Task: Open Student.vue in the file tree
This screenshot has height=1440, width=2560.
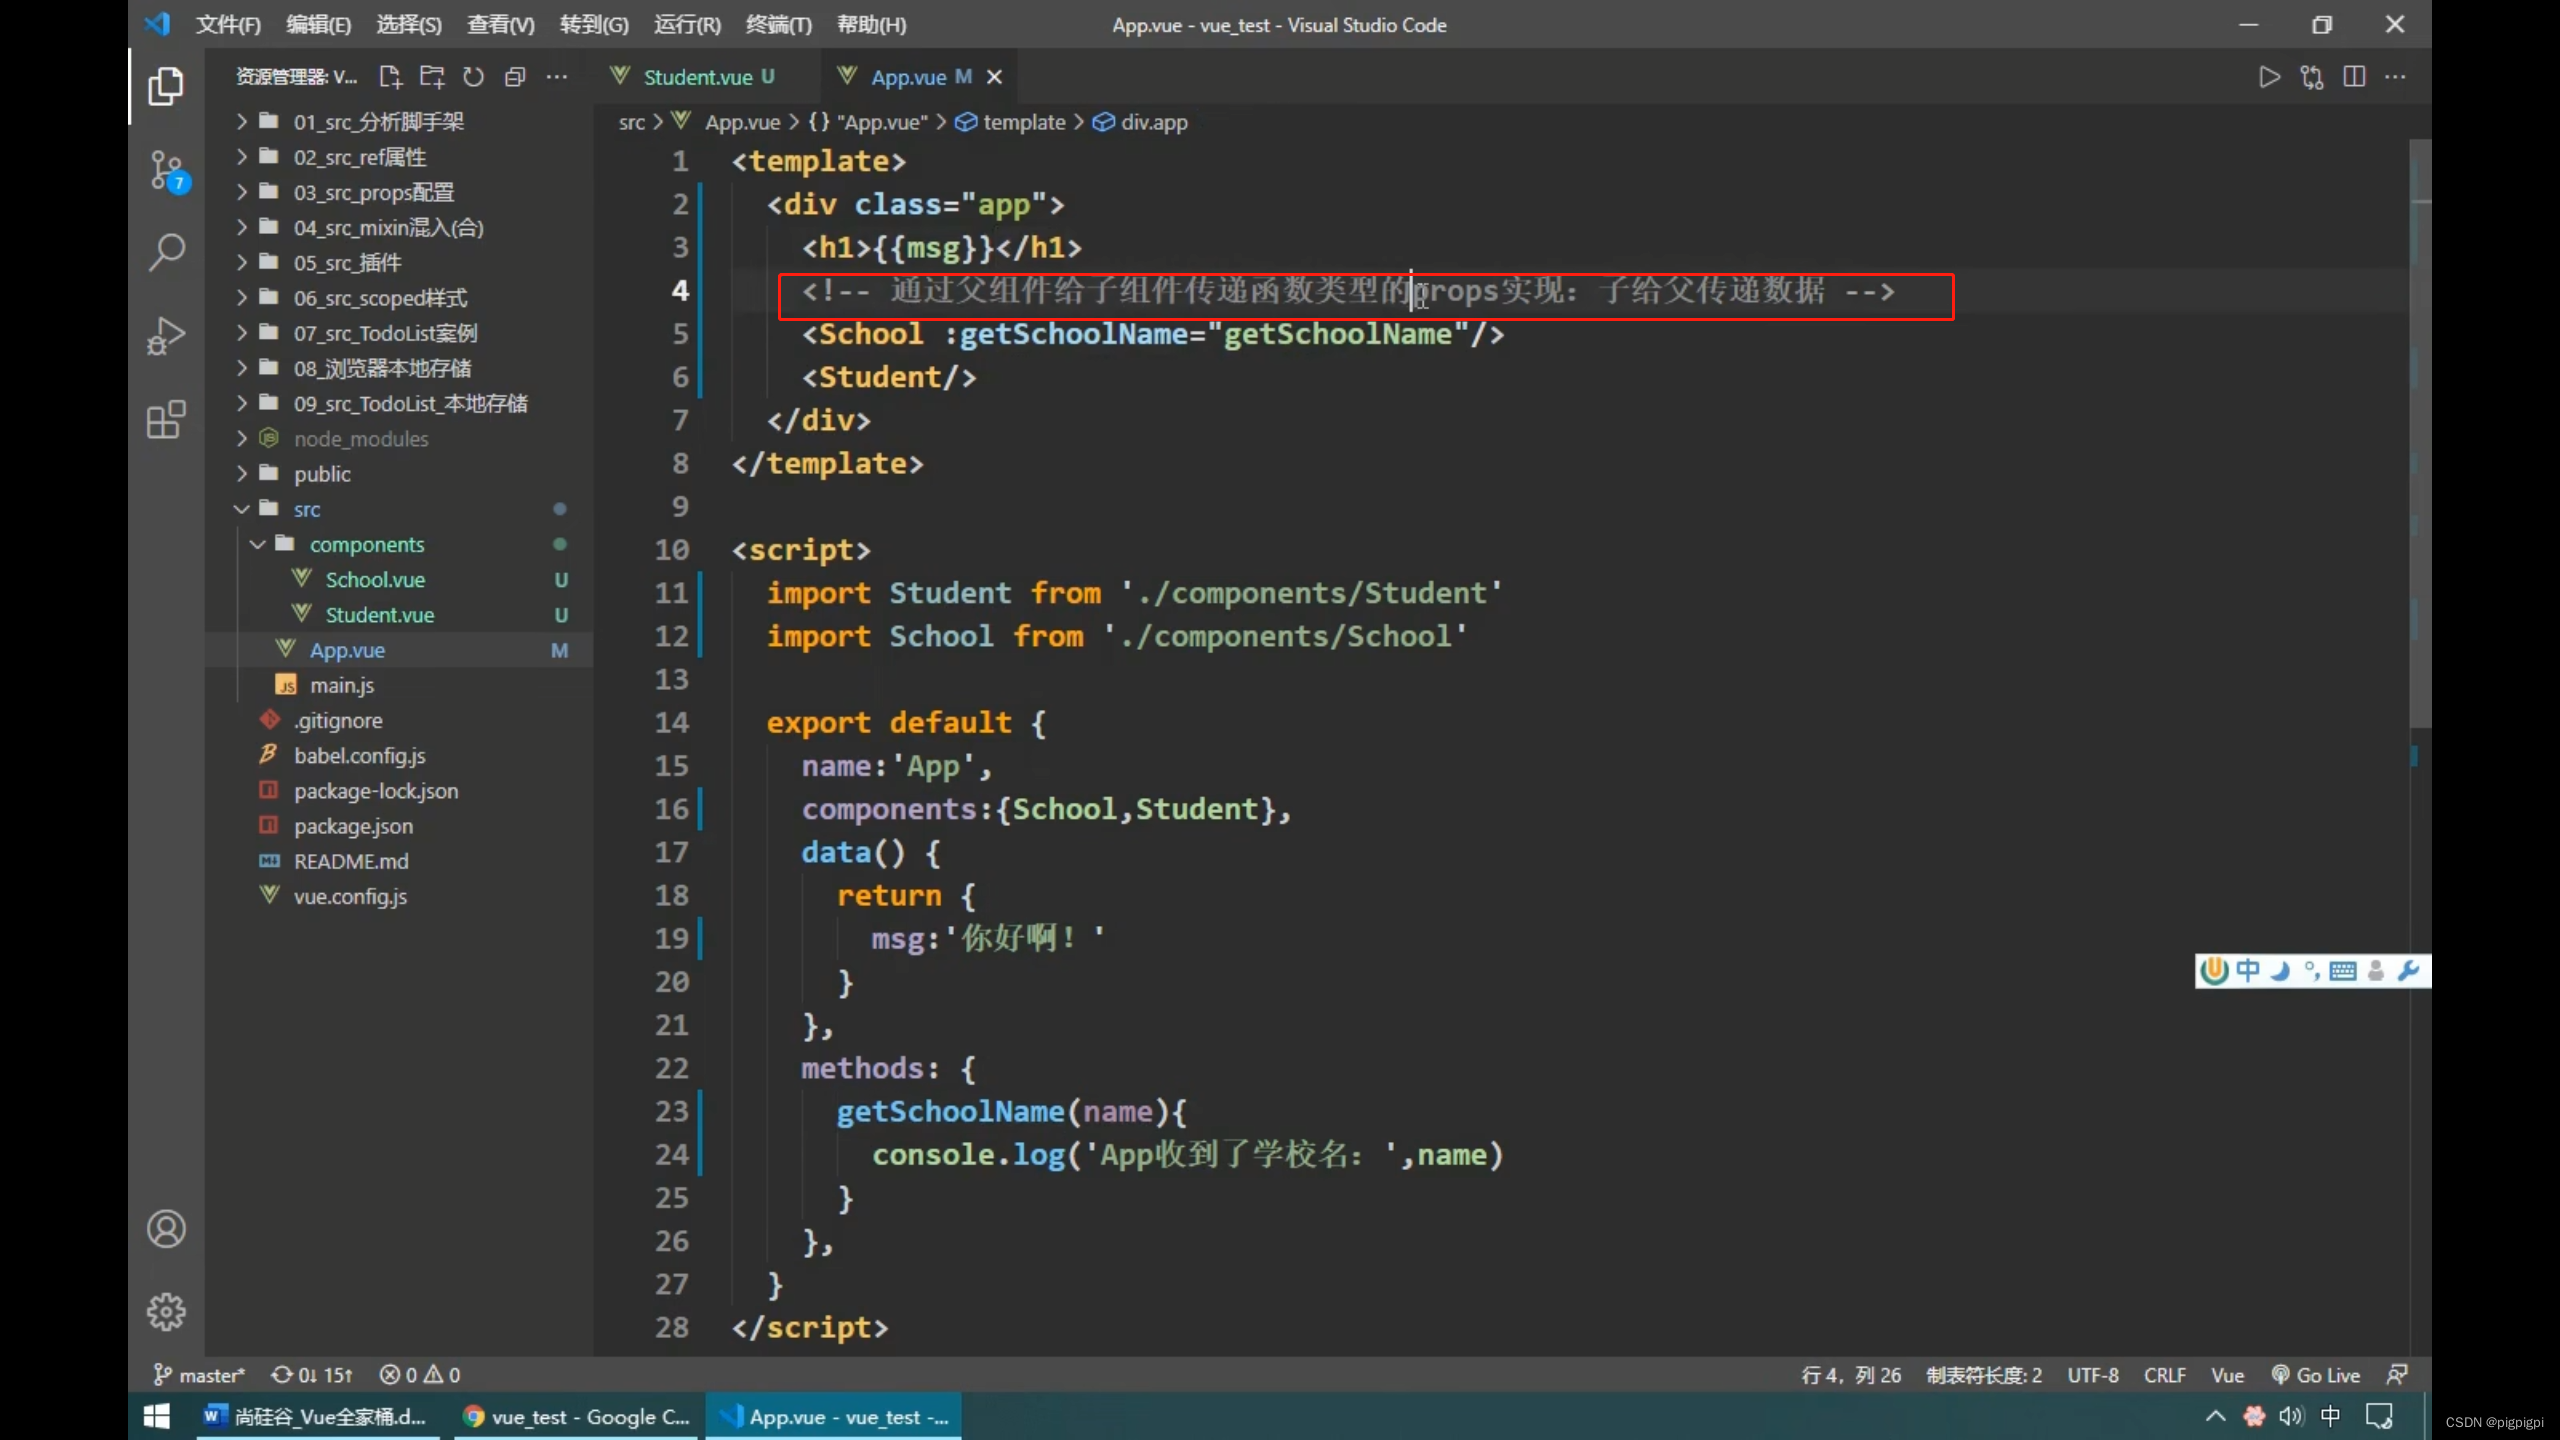Action: [x=399, y=615]
